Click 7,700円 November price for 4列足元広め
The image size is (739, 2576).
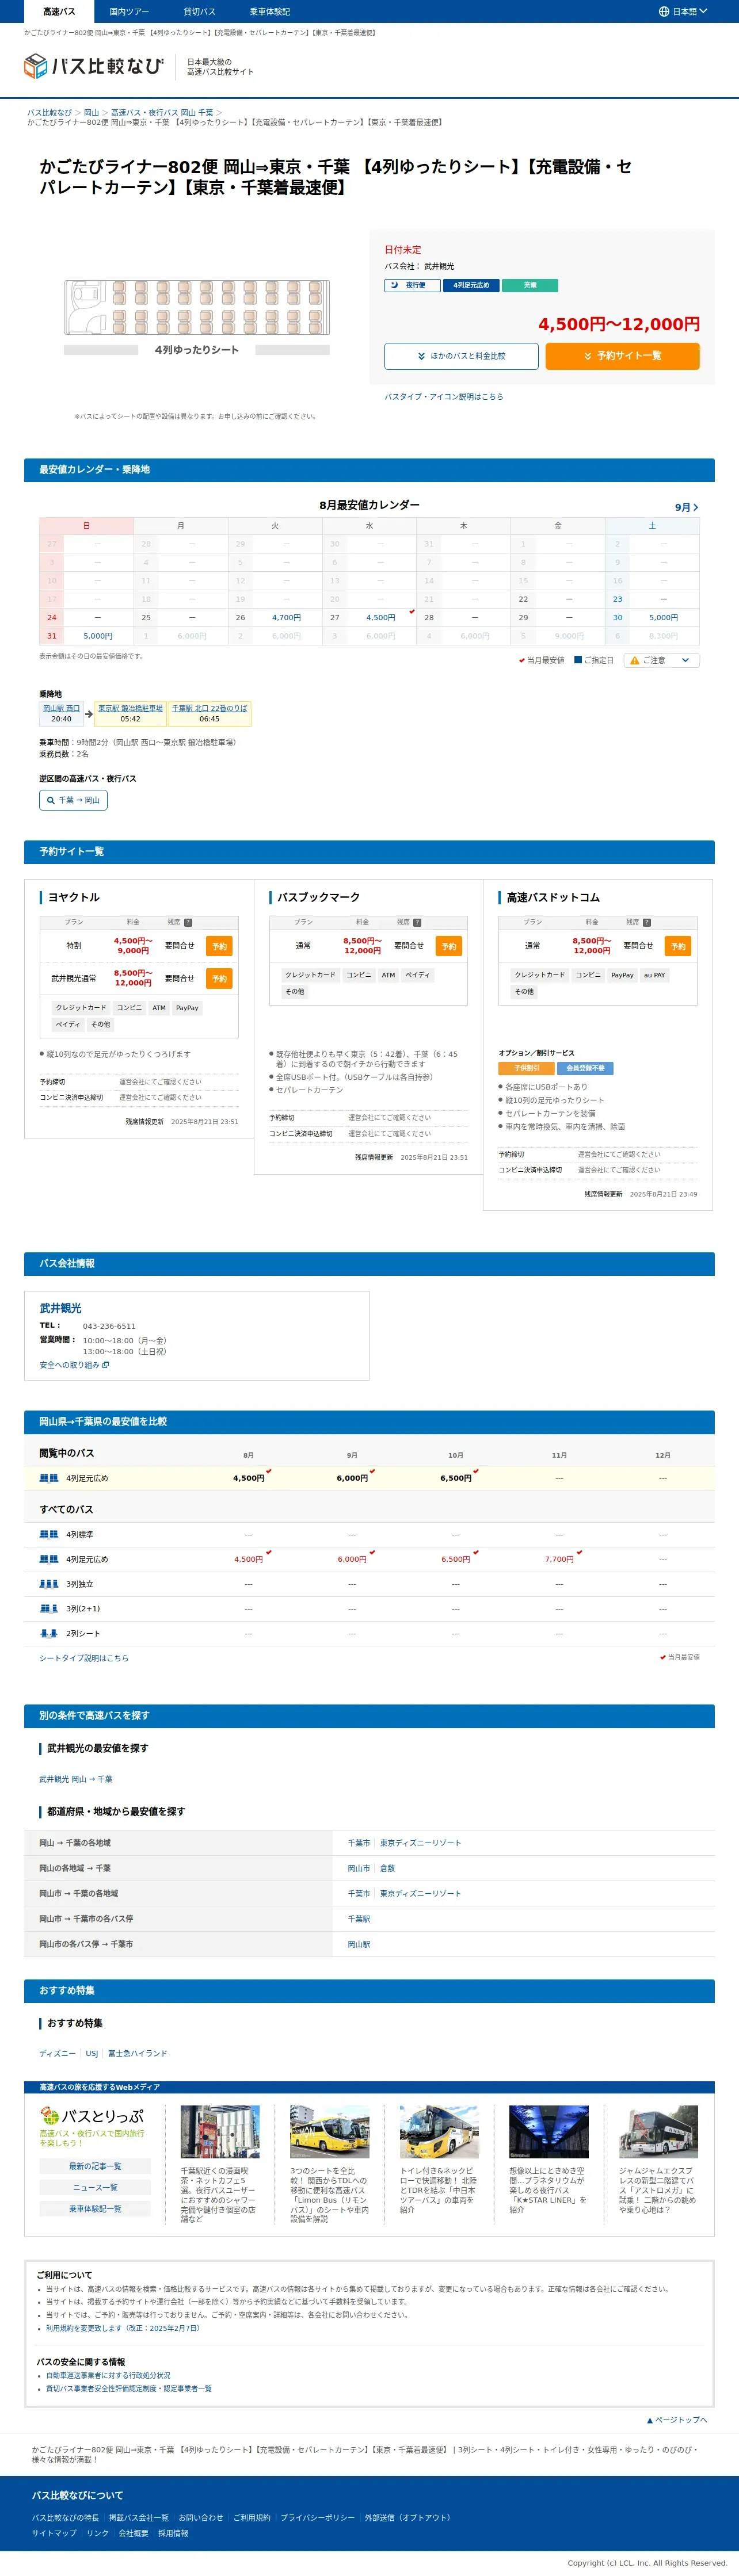coord(559,1559)
